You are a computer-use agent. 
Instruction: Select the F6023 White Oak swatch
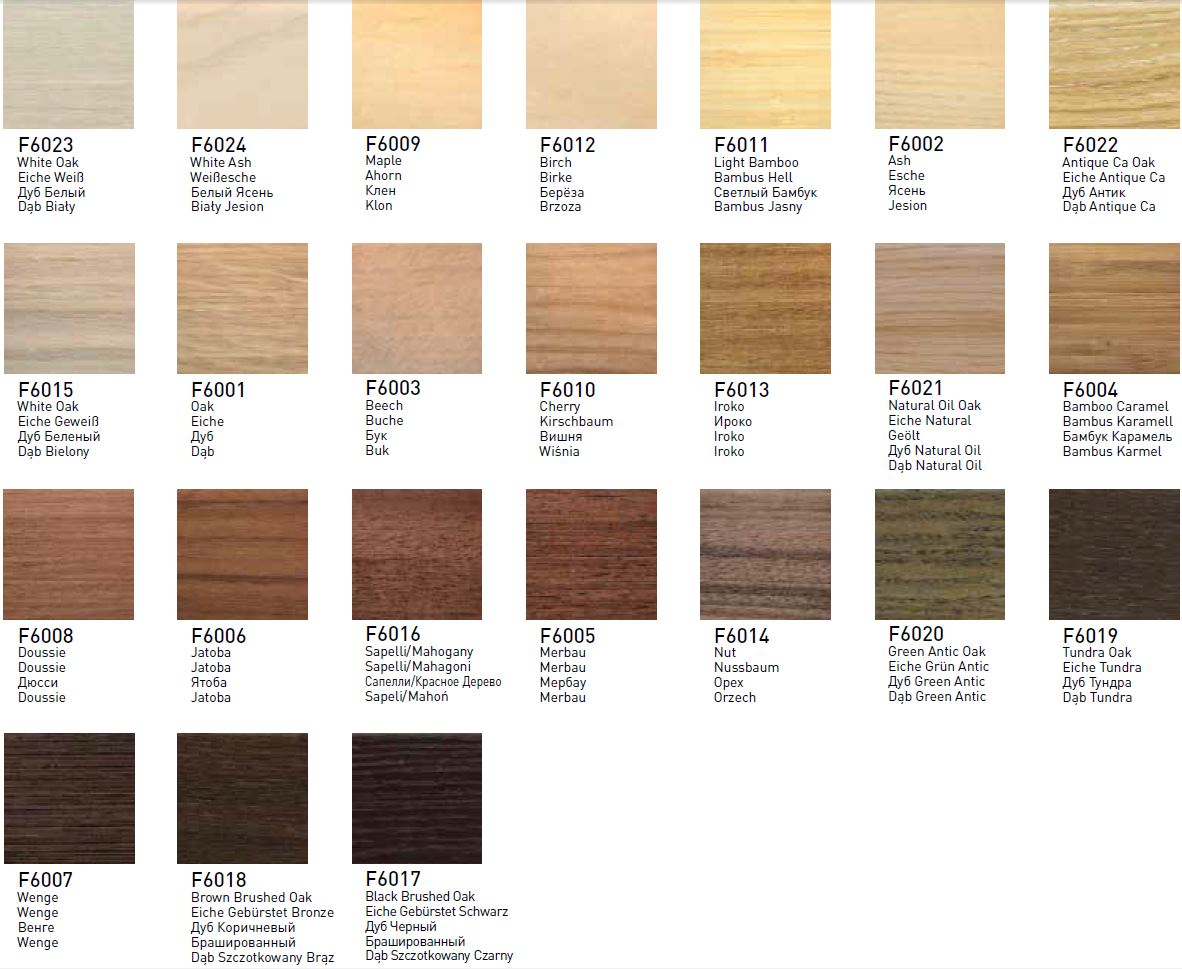click(x=68, y=64)
